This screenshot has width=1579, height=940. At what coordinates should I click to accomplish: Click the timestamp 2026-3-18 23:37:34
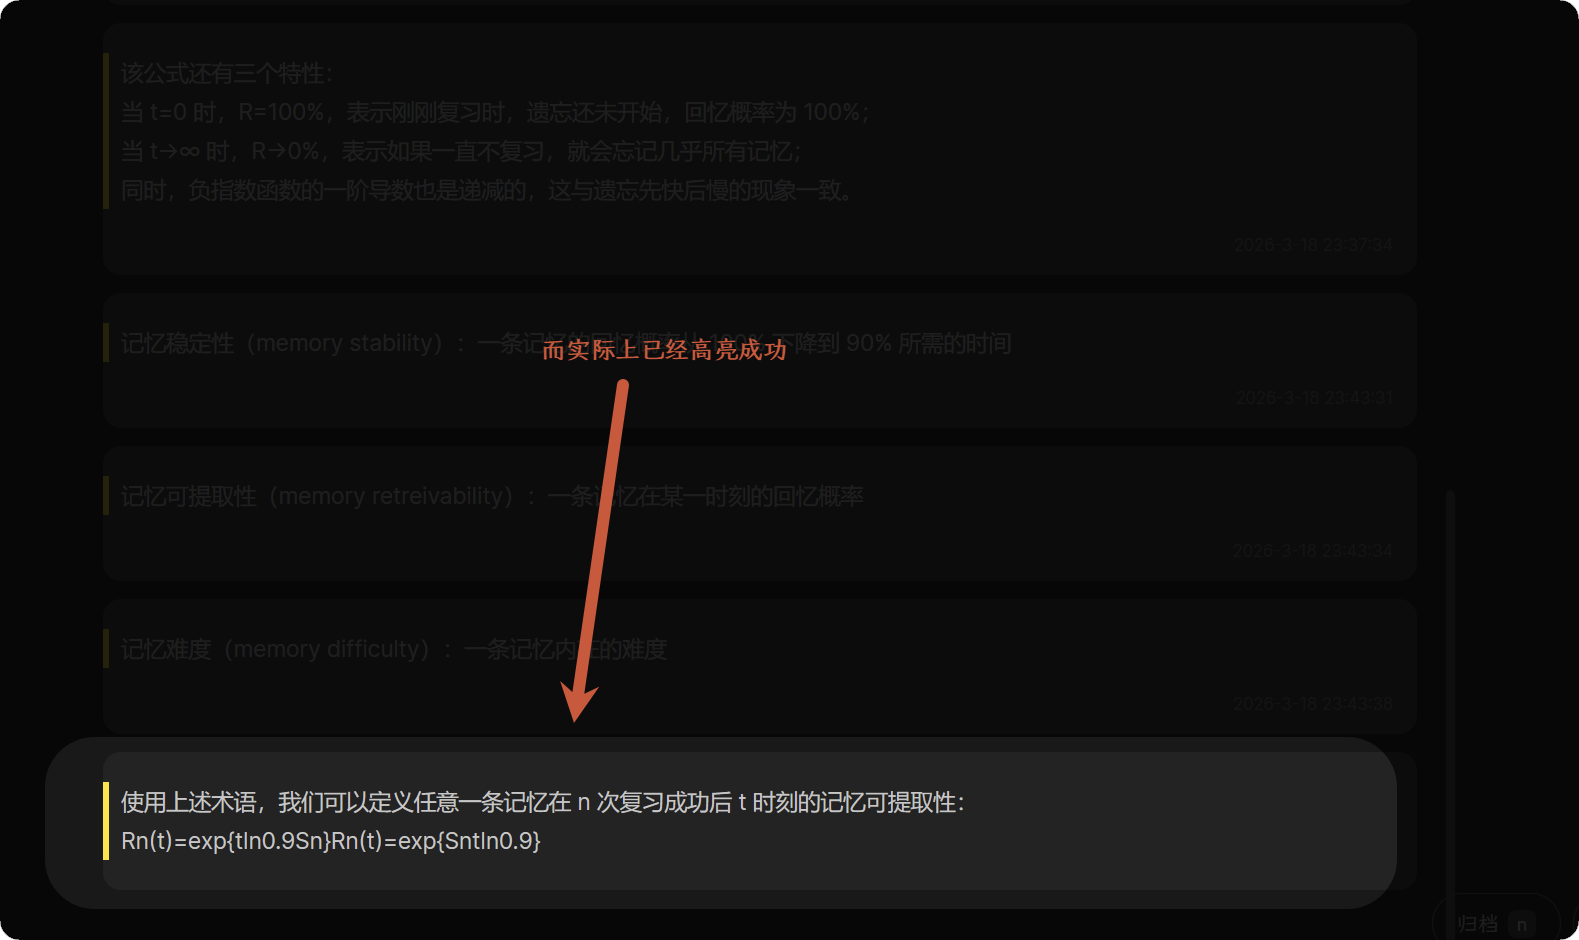click(x=1312, y=245)
